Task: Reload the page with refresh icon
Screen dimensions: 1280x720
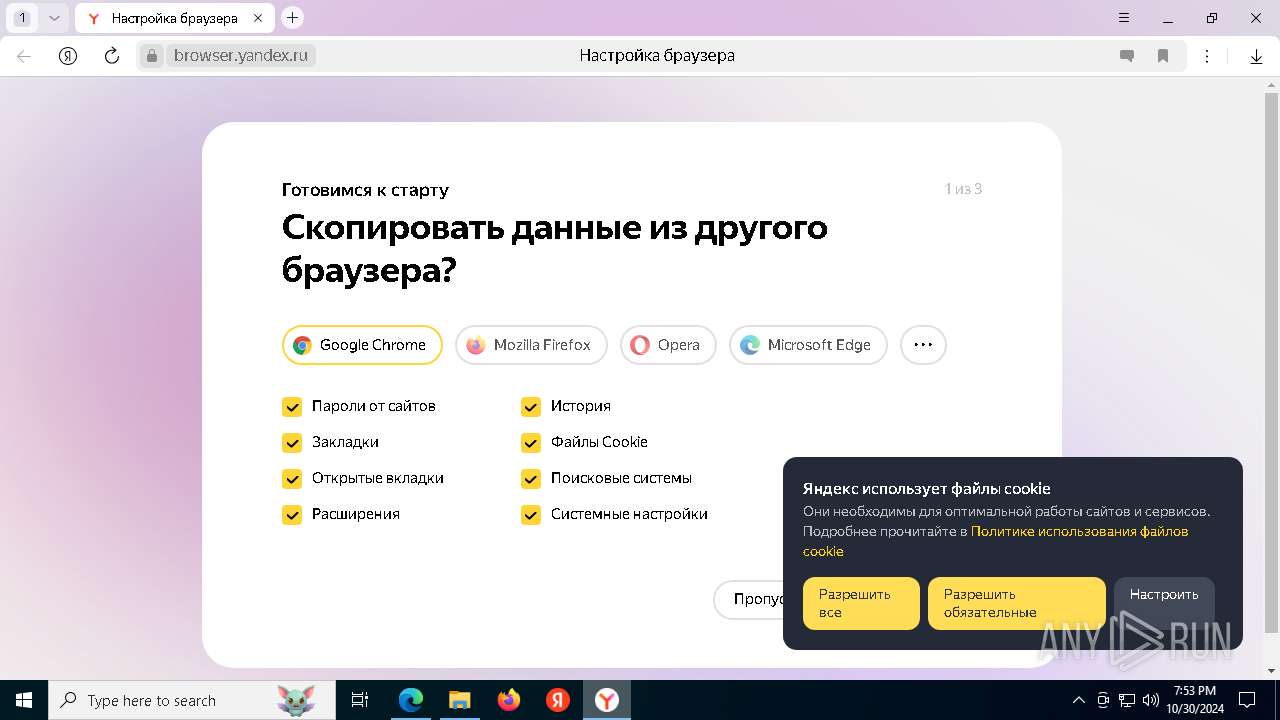Action: coord(112,56)
